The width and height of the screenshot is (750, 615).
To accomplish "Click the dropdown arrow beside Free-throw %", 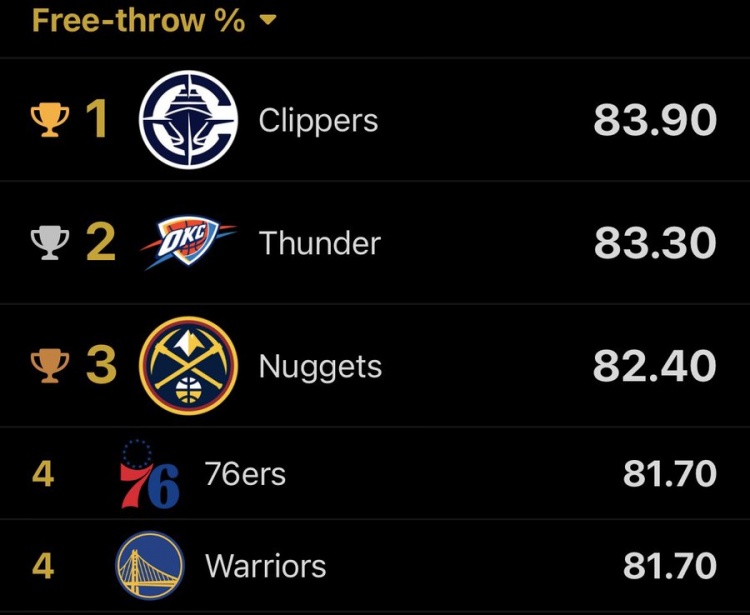I will (267, 21).
